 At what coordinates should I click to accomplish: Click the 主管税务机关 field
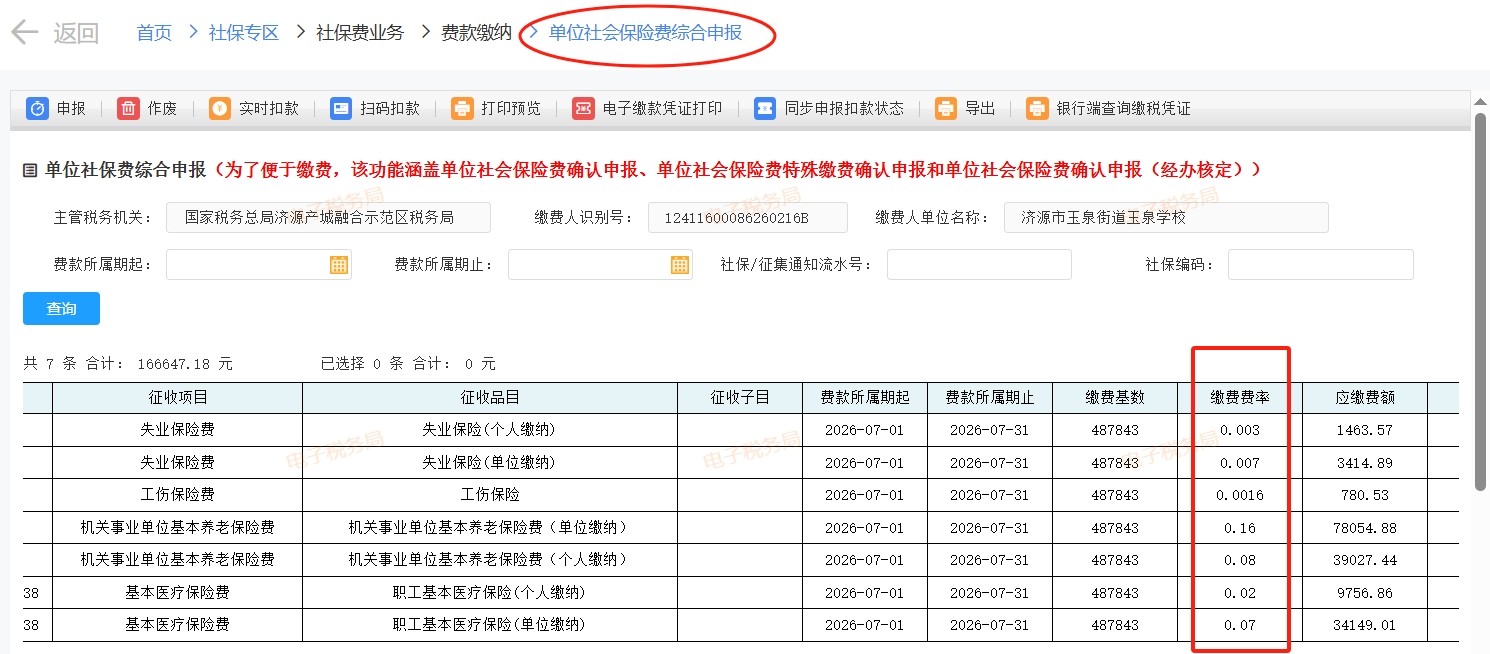[x=328, y=218]
